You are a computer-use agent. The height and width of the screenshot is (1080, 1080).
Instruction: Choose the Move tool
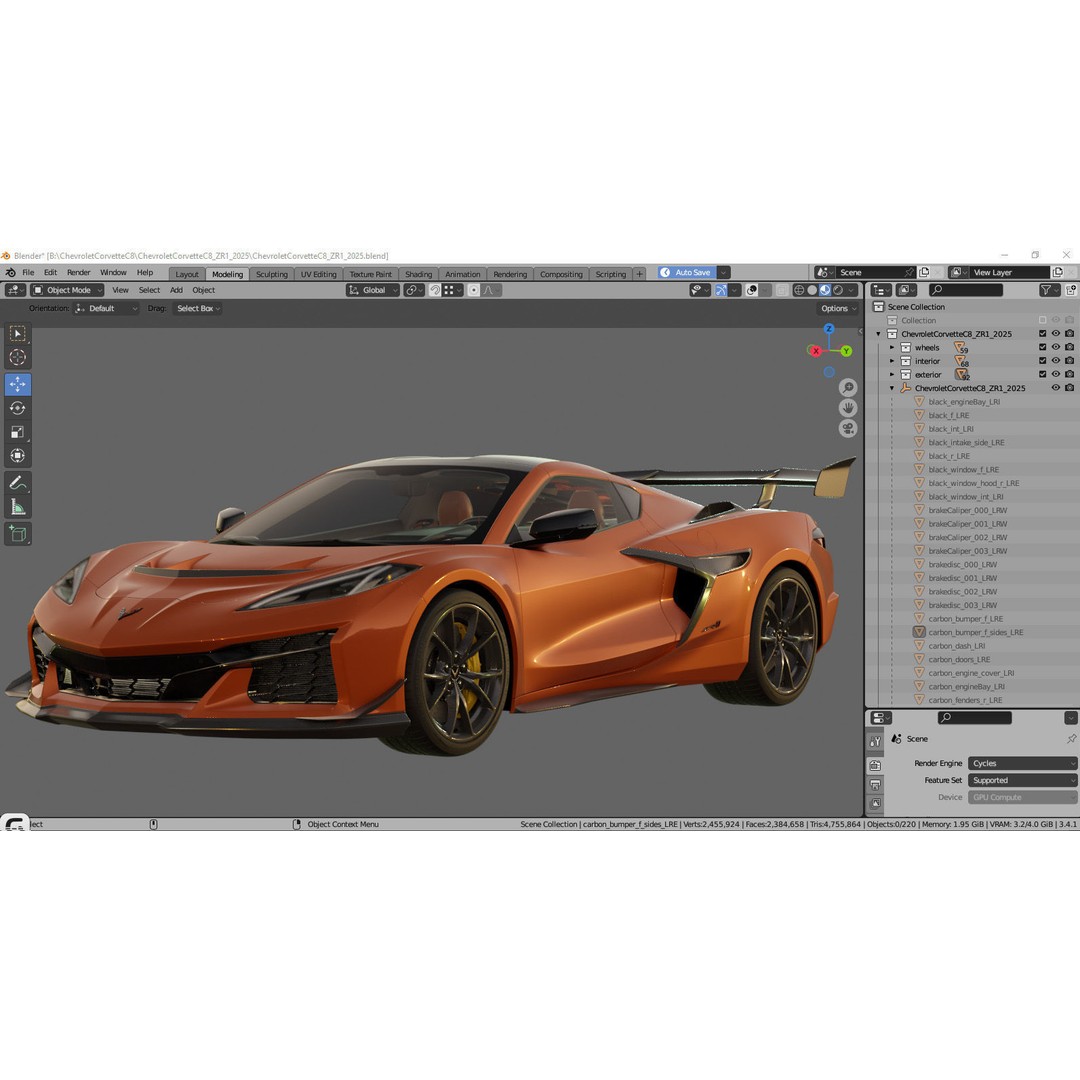pyautogui.click(x=18, y=384)
